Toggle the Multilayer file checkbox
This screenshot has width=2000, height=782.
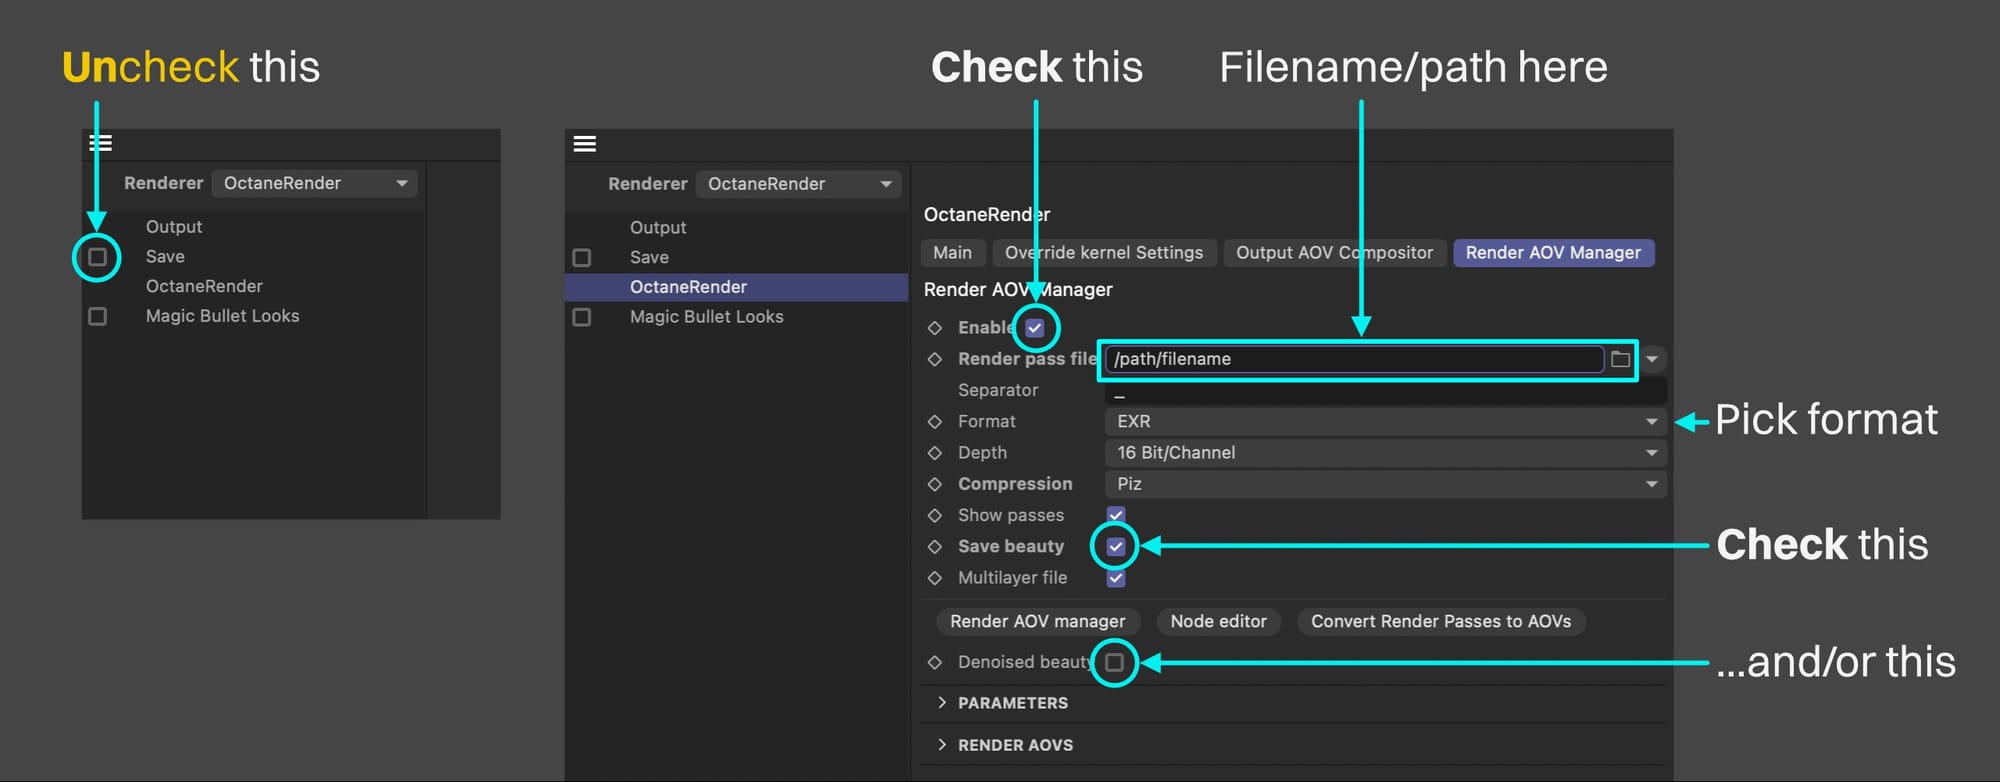pos(1116,578)
